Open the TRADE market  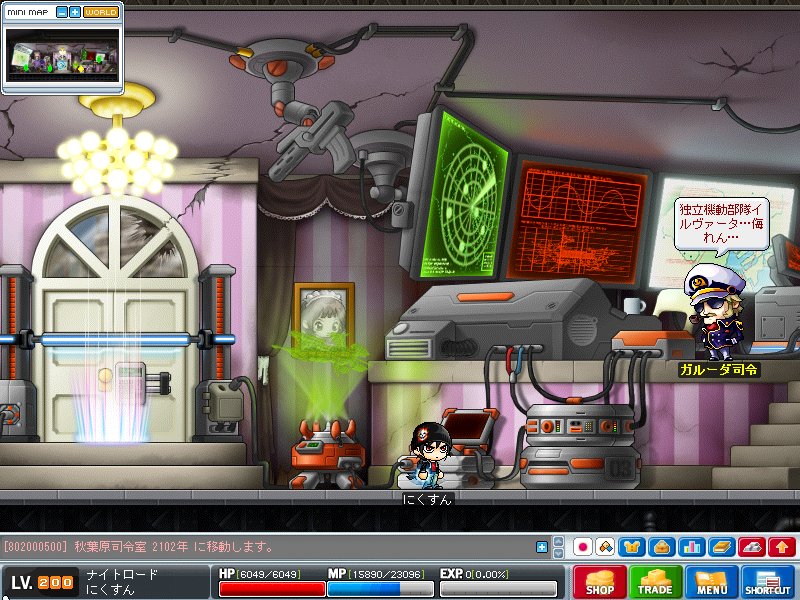[x=655, y=582]
